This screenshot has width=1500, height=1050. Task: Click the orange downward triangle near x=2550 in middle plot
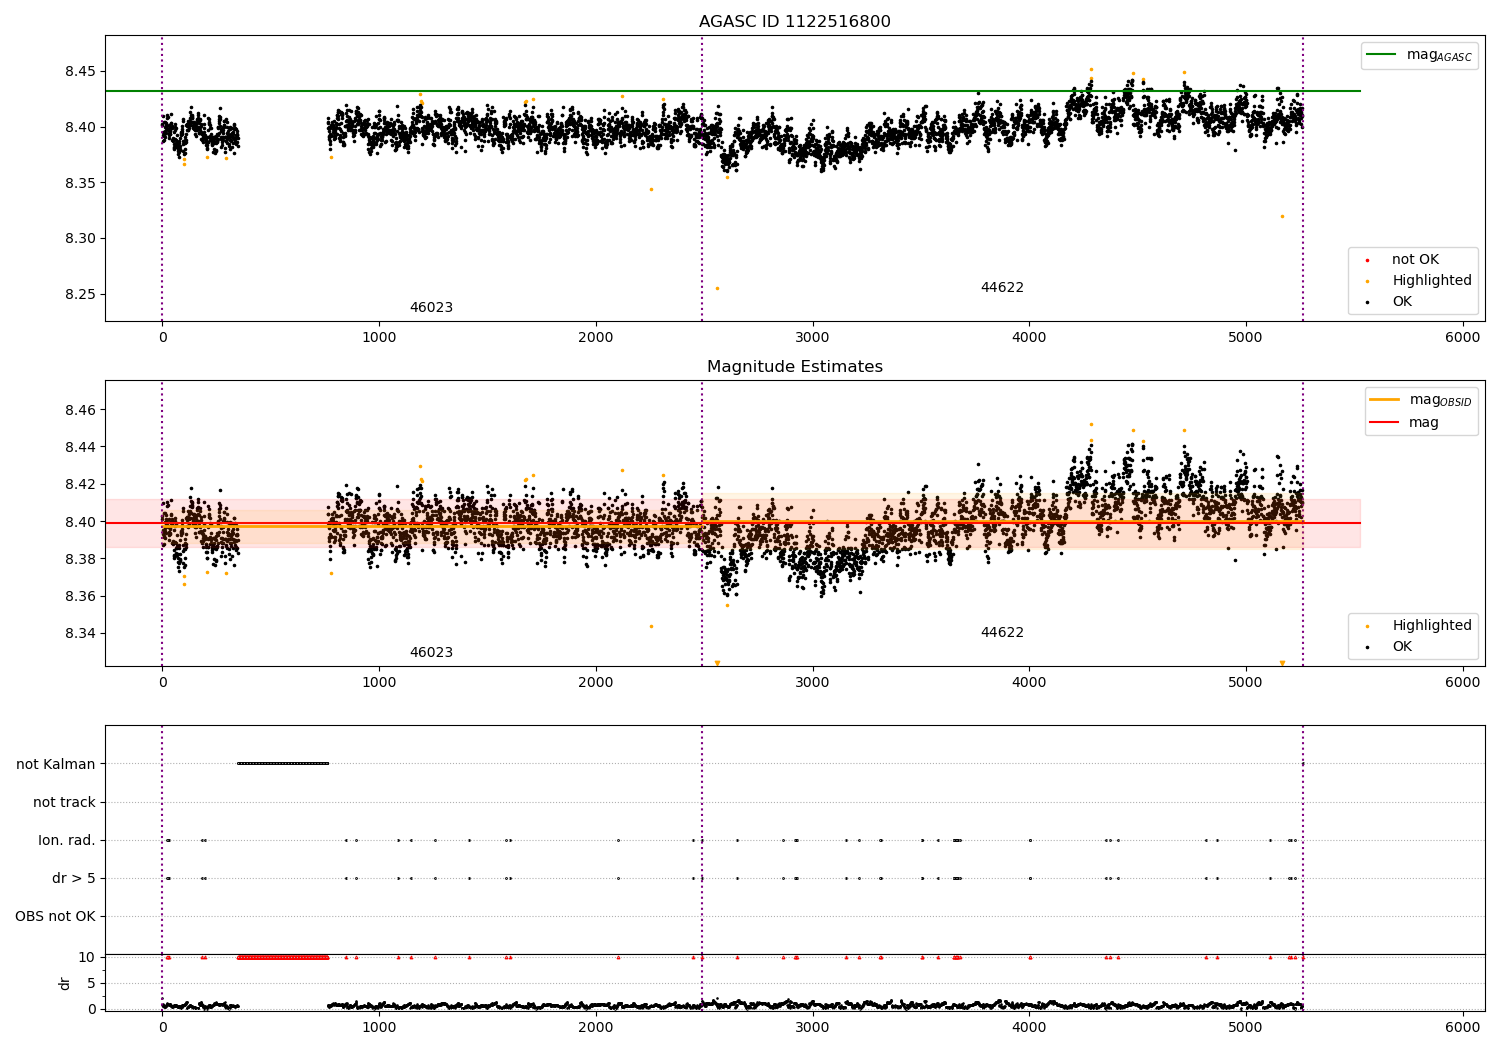click(x=717, y=663)
